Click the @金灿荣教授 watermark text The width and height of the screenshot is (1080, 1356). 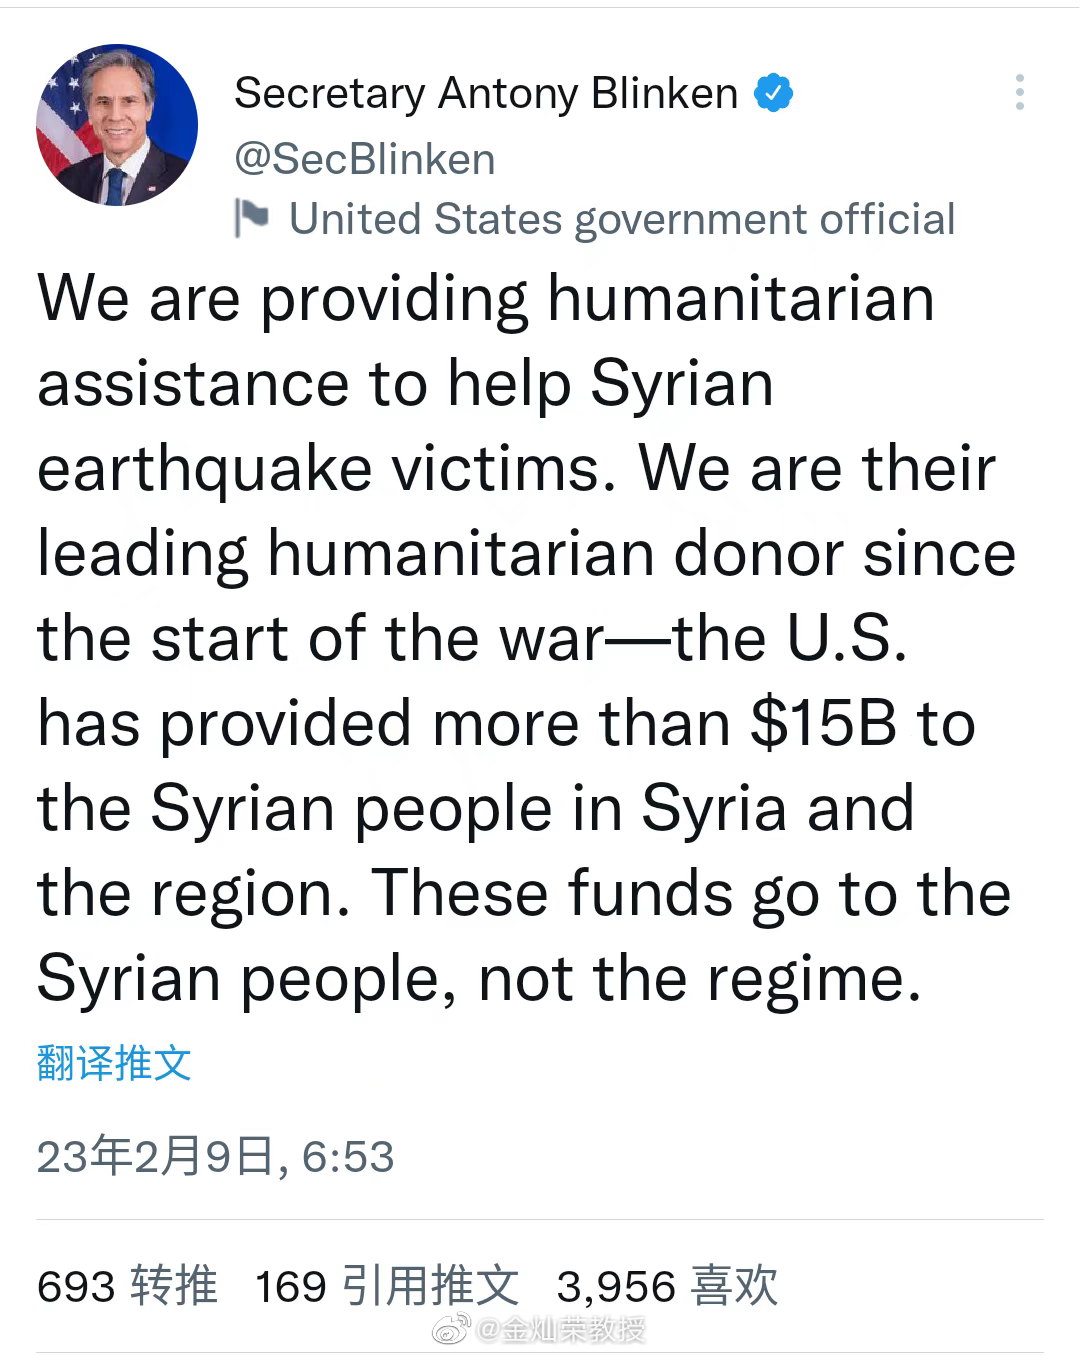coord(562,1329)
